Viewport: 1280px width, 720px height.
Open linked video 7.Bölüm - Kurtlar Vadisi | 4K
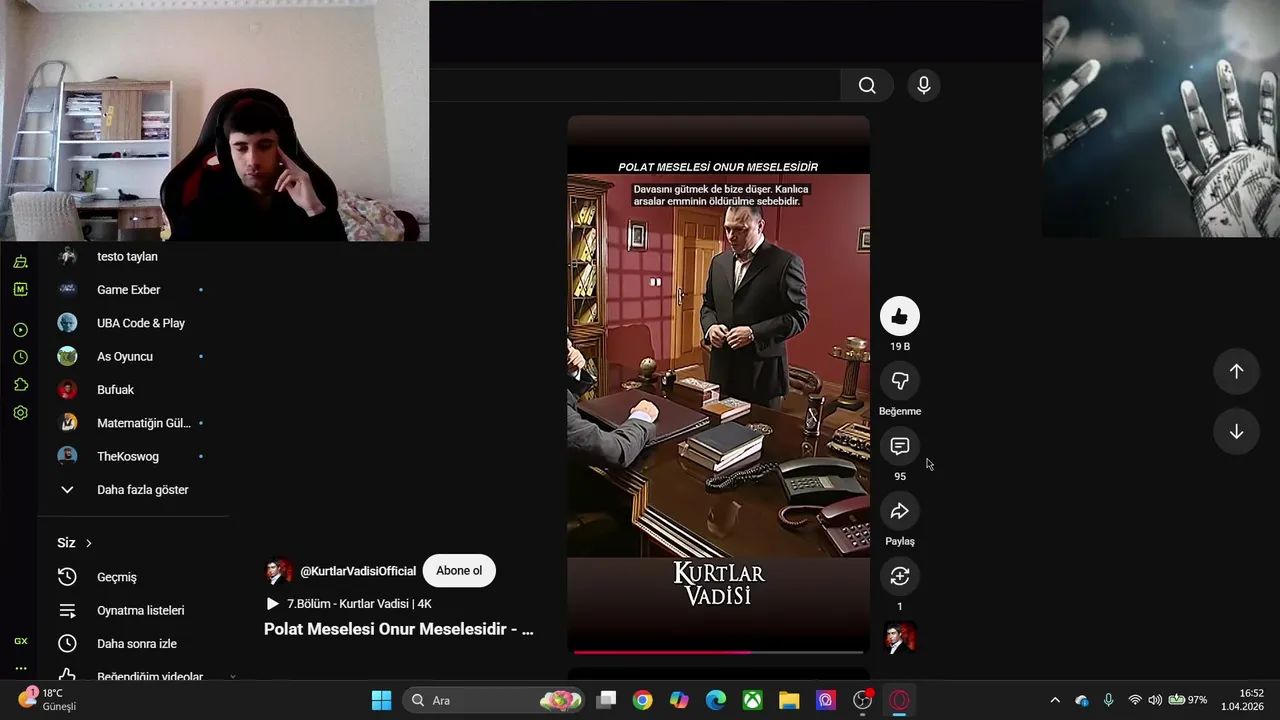pos(349,604)
